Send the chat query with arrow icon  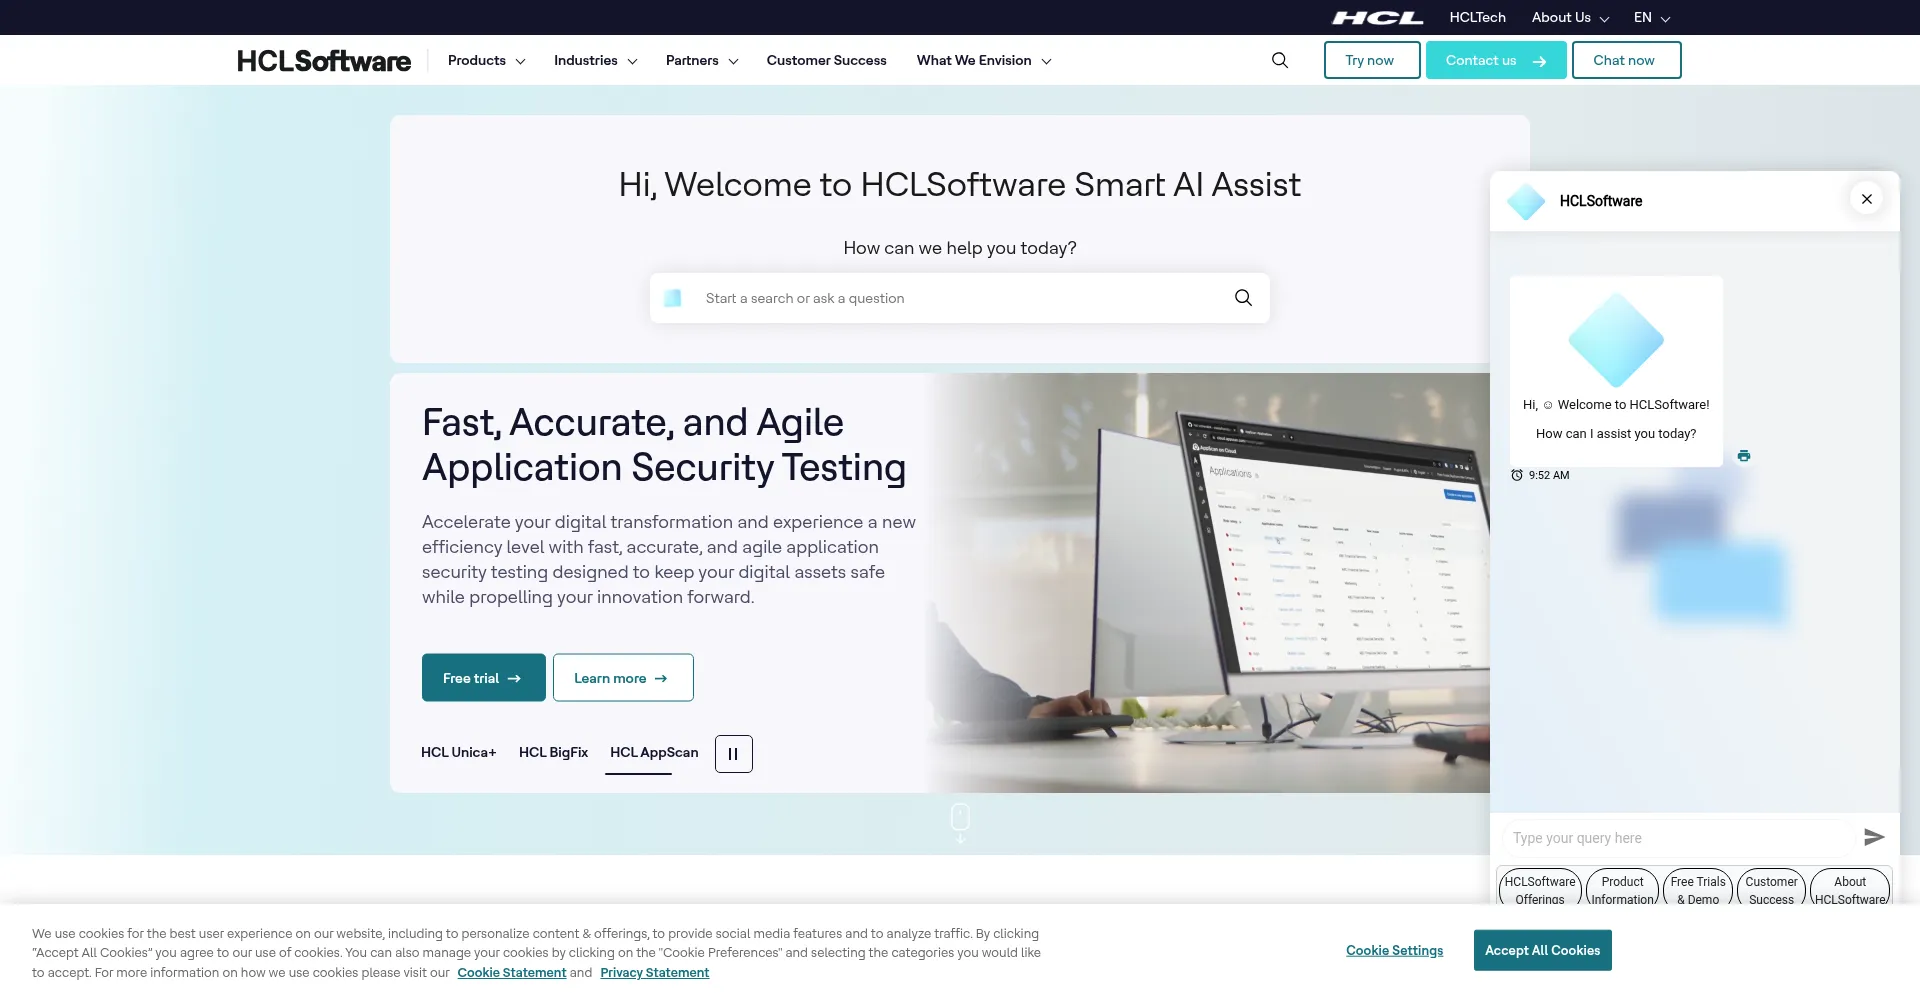(x=1874, y=837)
